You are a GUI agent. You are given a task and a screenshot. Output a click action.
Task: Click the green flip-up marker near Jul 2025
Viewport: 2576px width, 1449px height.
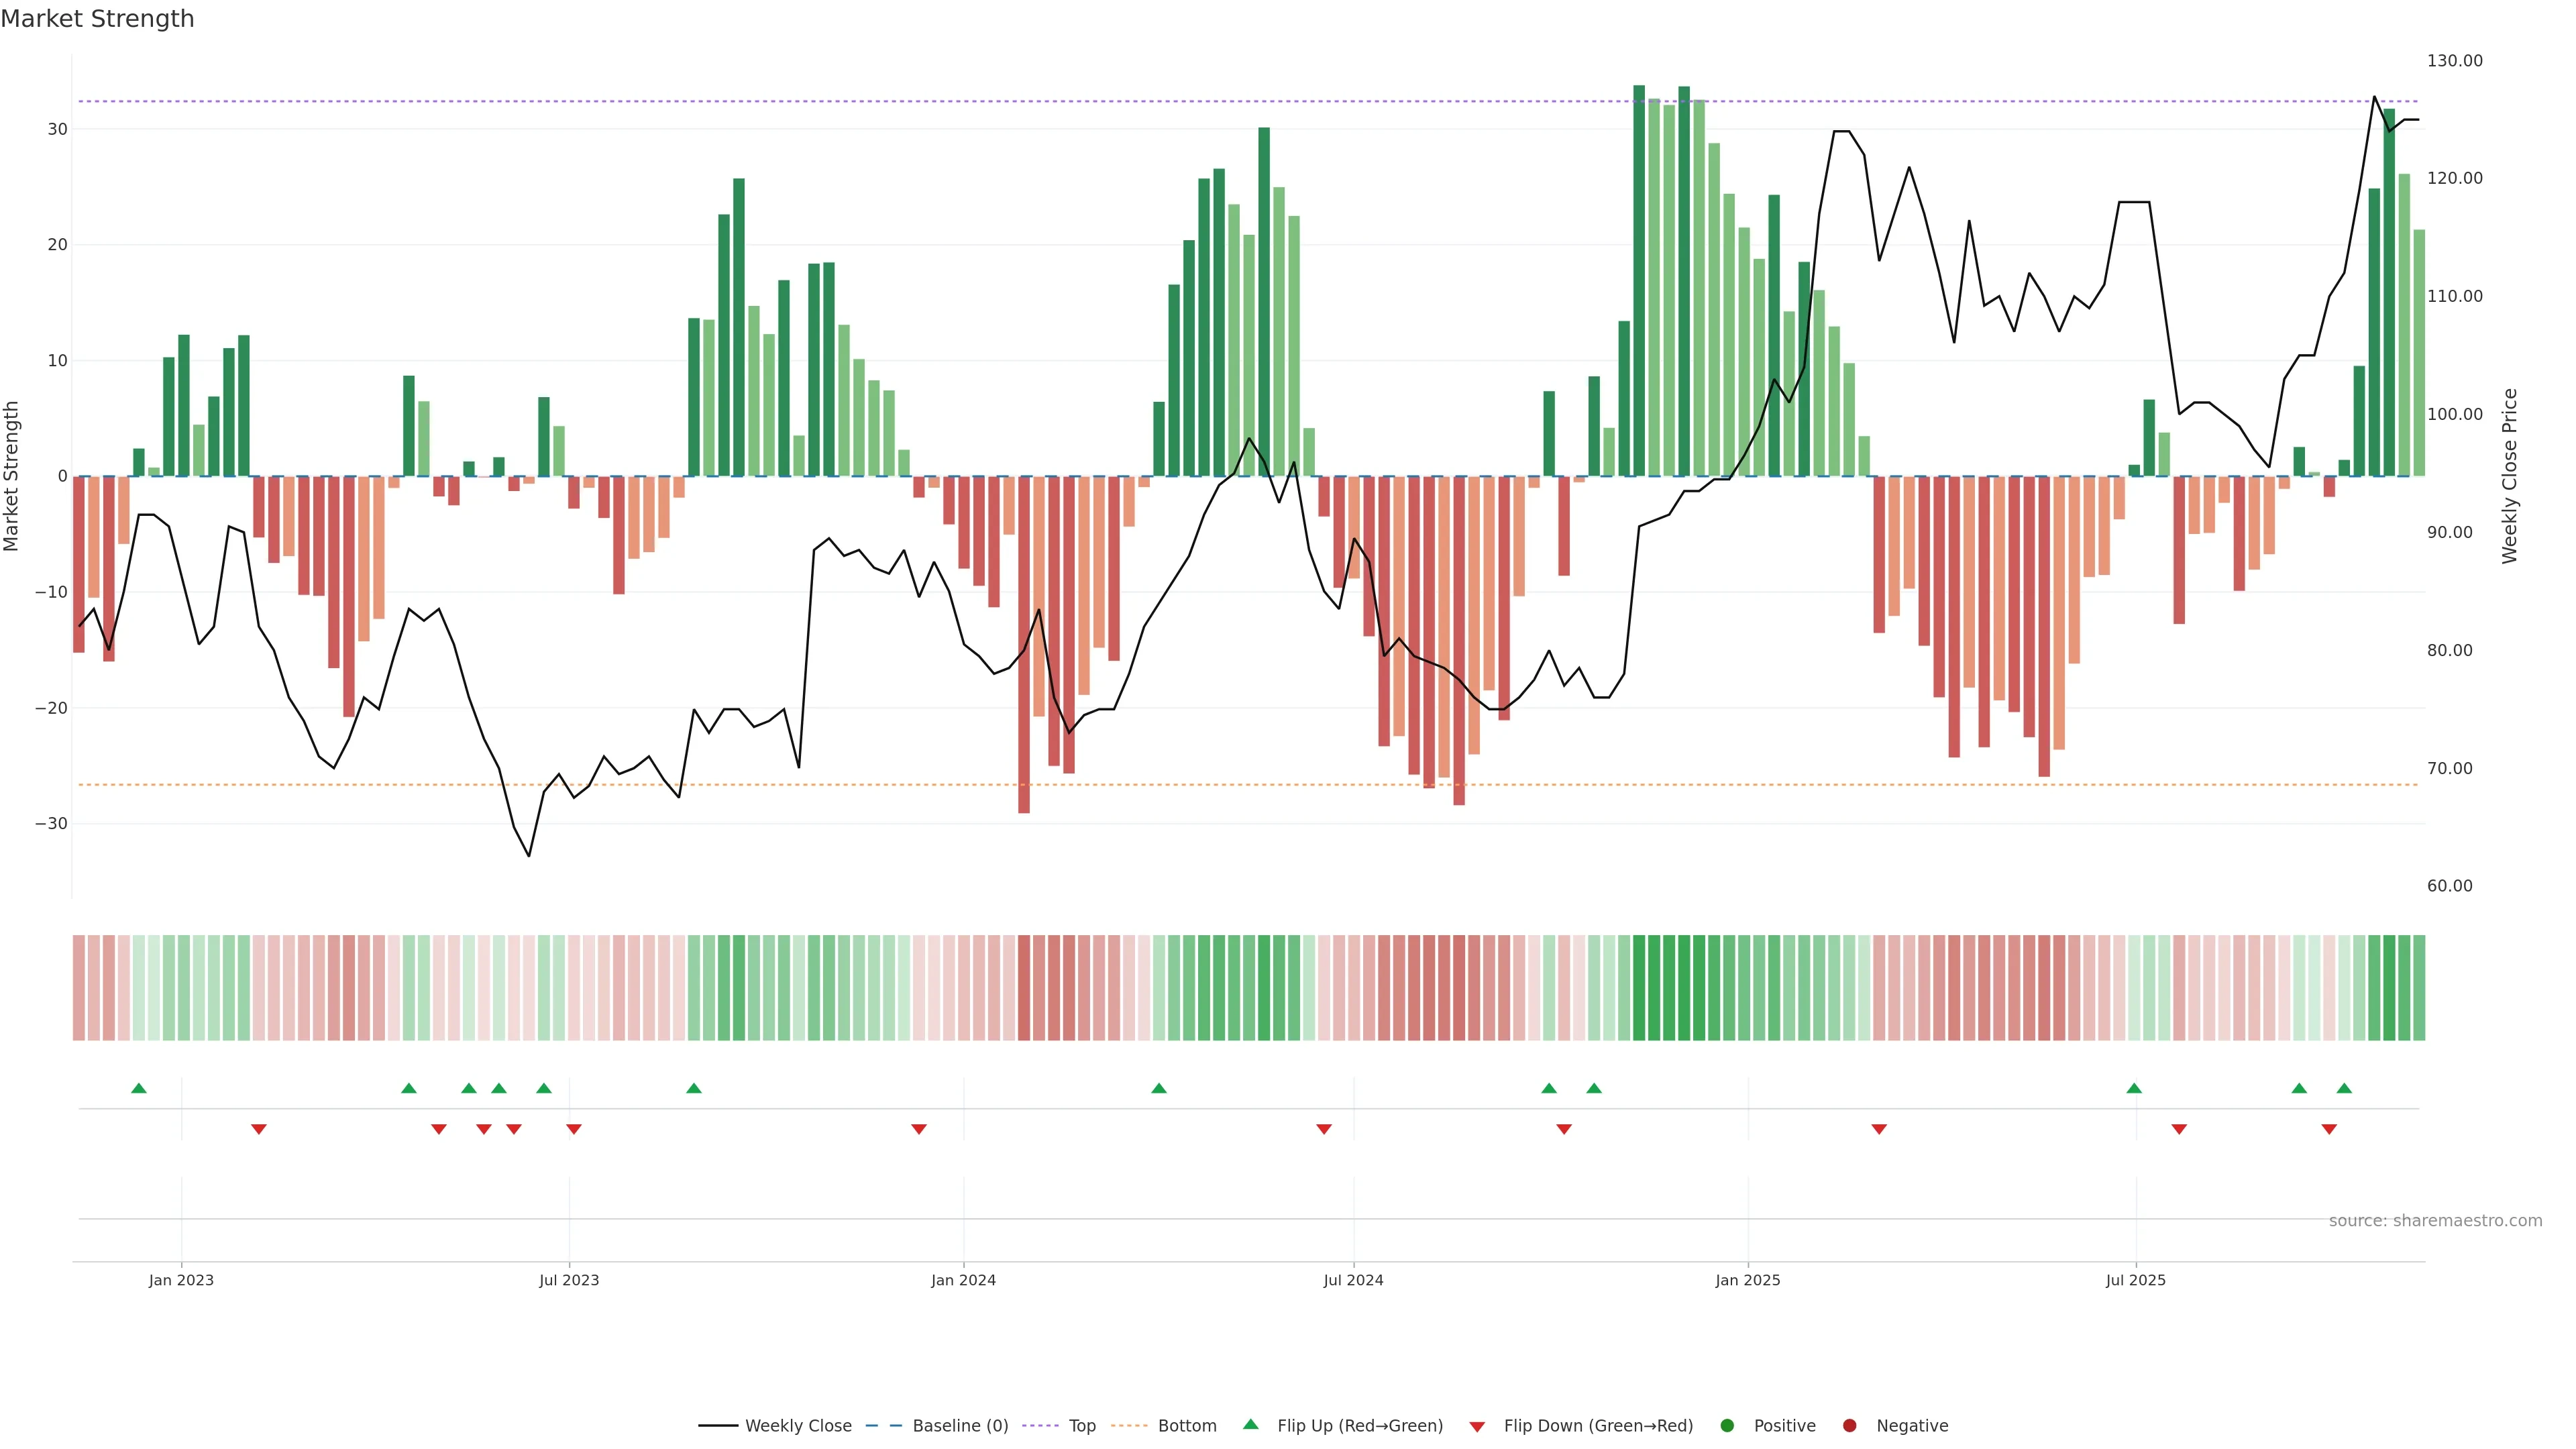[2134, 1088]
